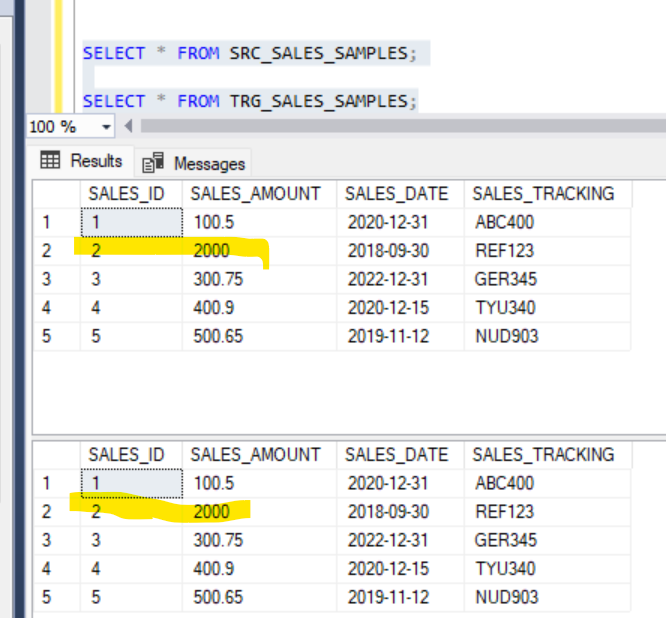The height and width of the screenshot is (618, 666).
Task: Select the 2000 cell in the second result grid
Action: (x=212, y=512)
